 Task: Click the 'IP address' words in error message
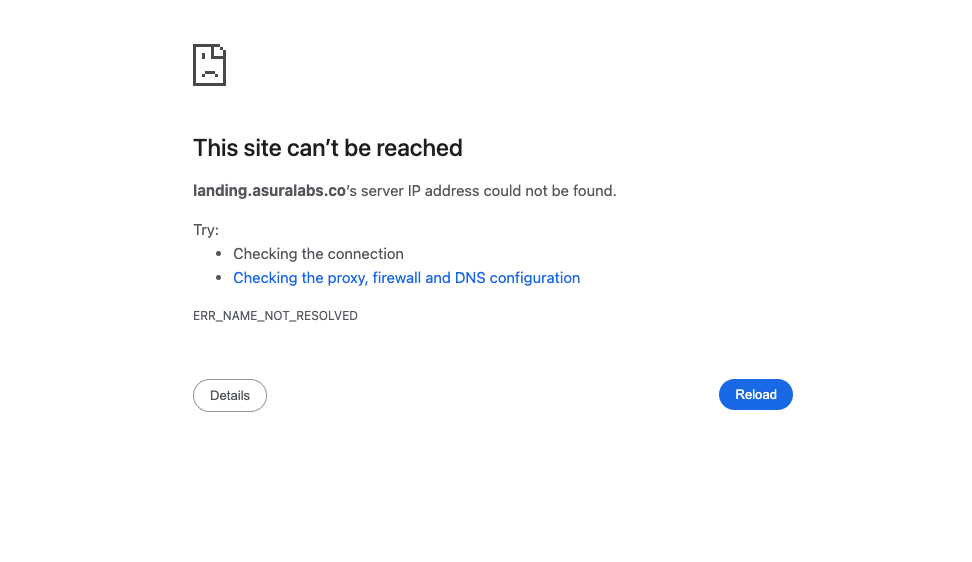pos(443,191)
